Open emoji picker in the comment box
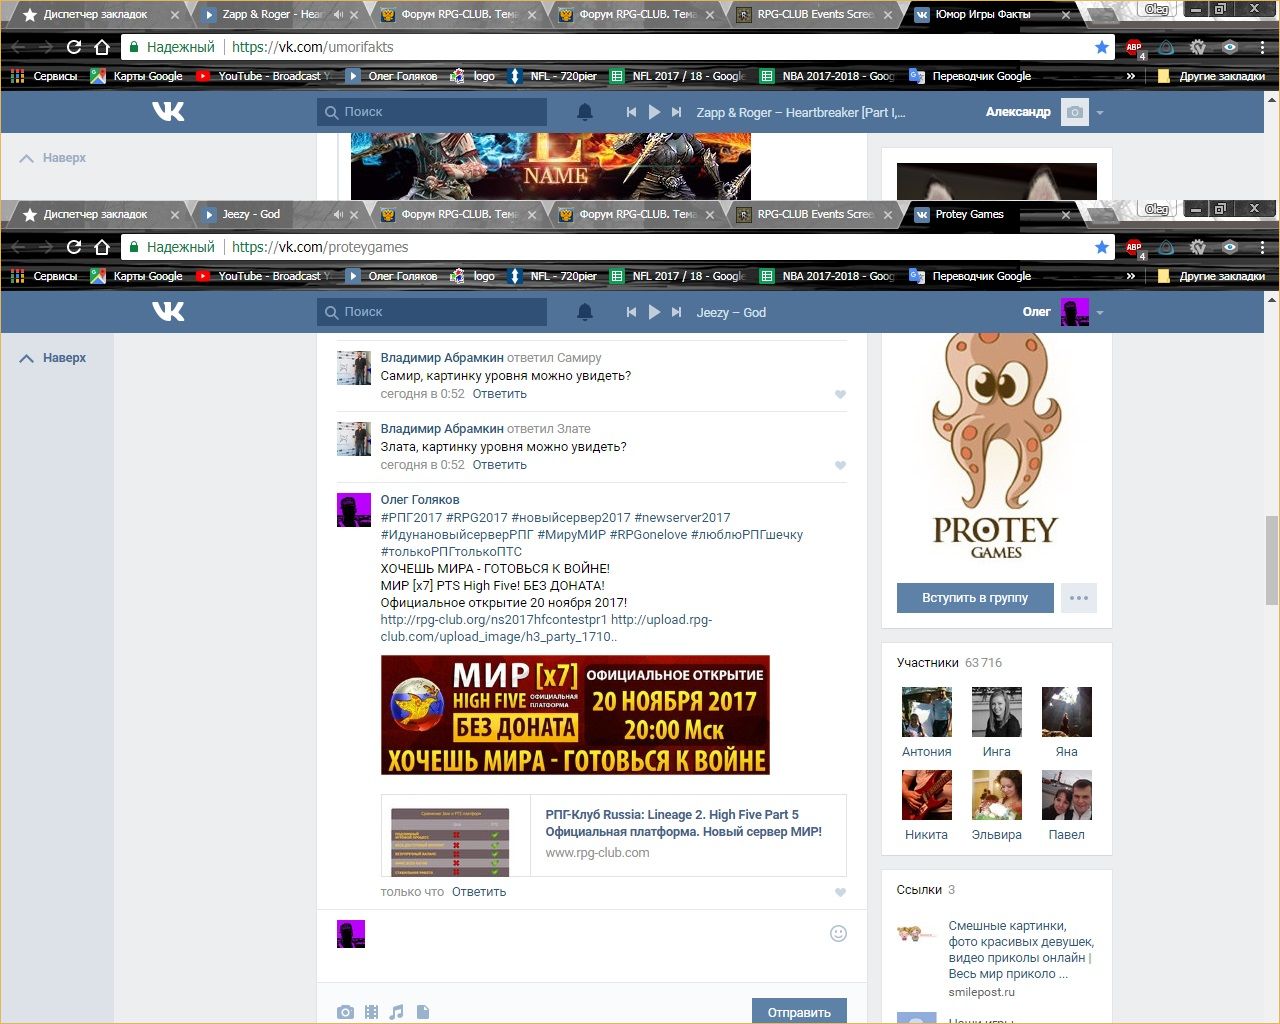Image resolution: width=1280 pixels, height=1024 pixels. pos(838,933)
